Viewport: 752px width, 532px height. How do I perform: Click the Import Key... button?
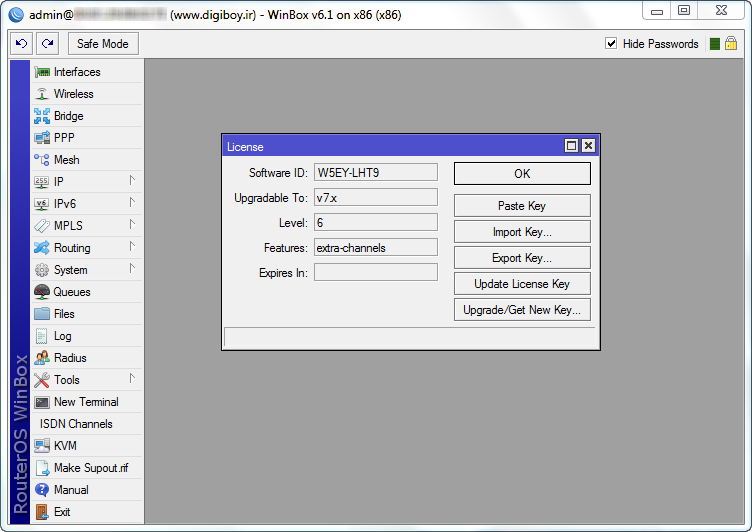tap(522, 232)
